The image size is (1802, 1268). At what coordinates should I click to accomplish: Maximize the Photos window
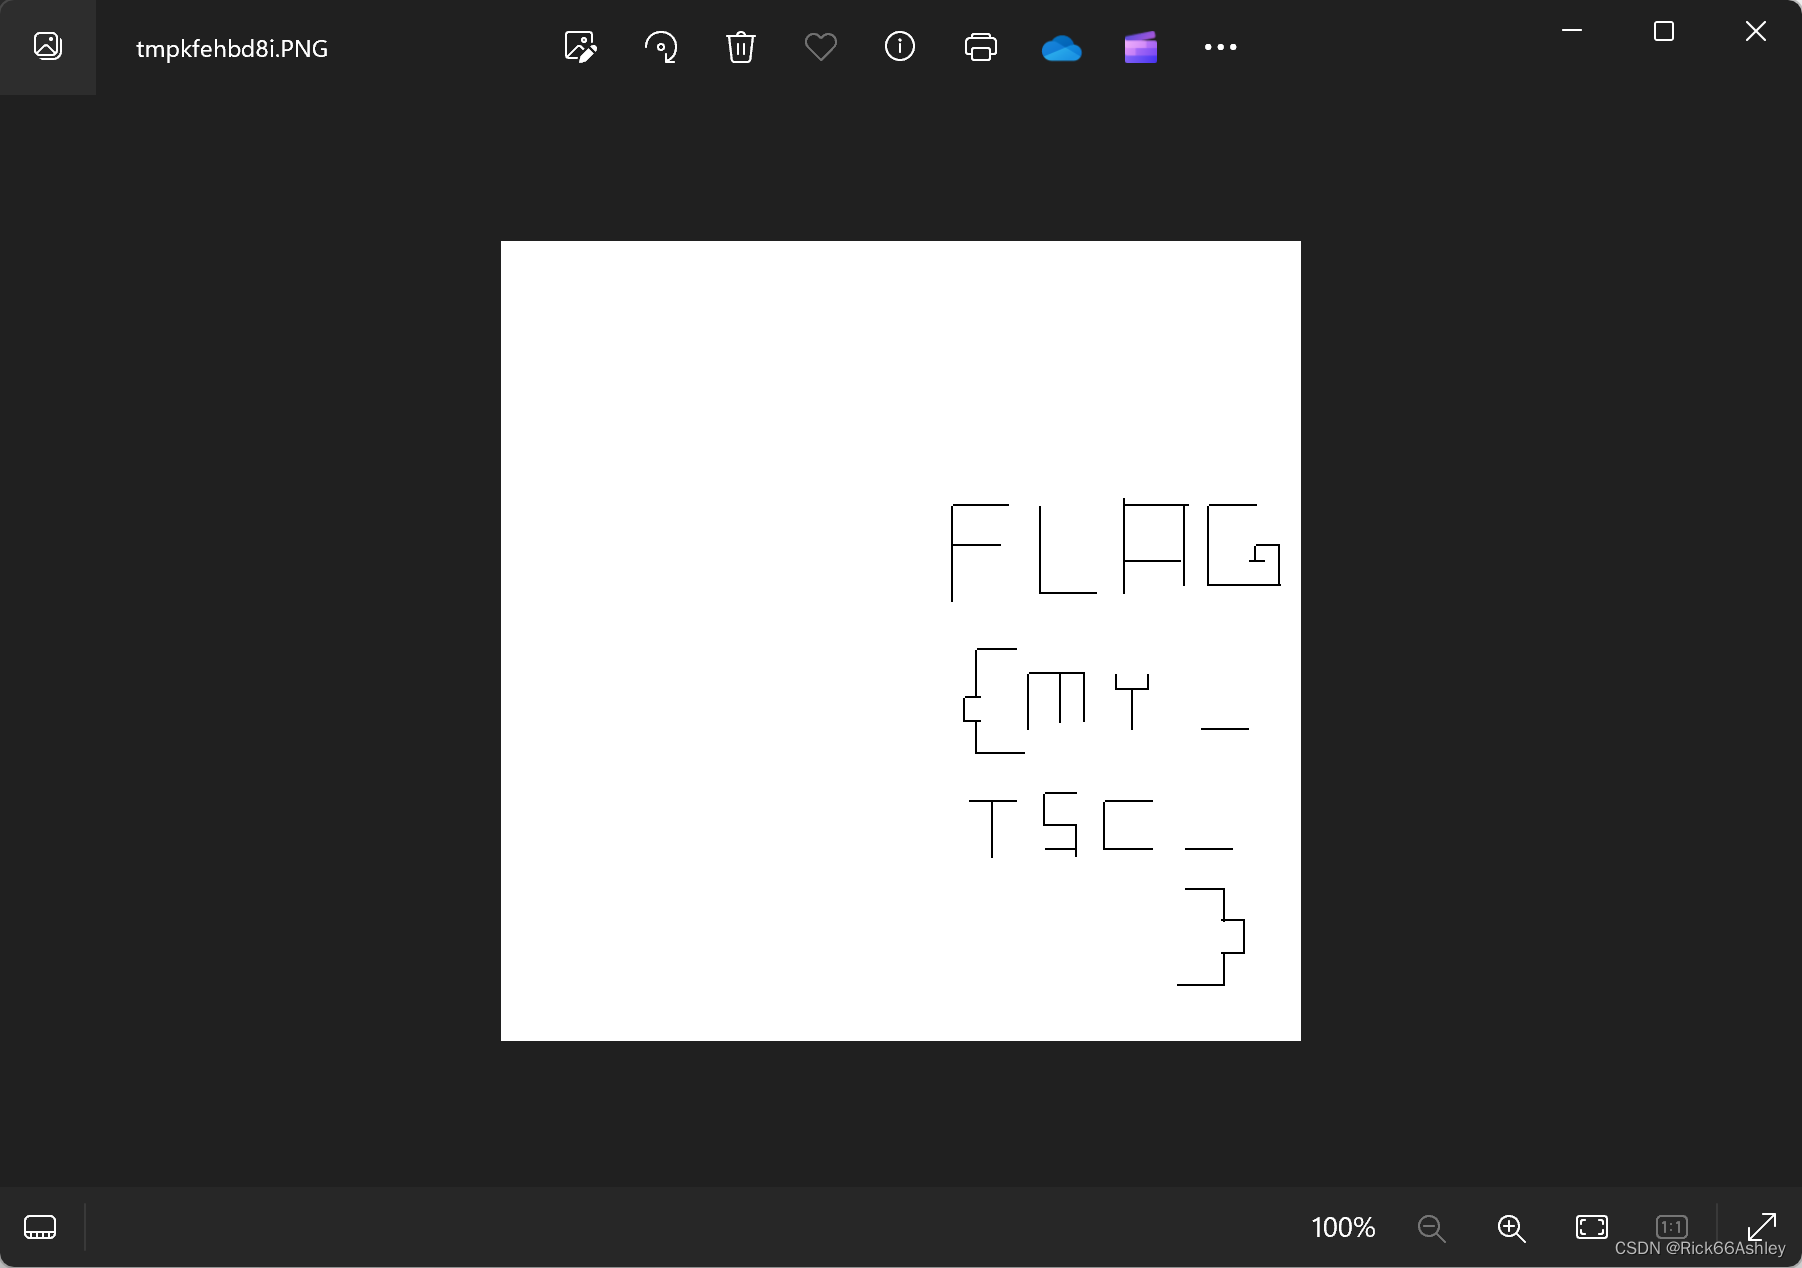[1663, 30]
